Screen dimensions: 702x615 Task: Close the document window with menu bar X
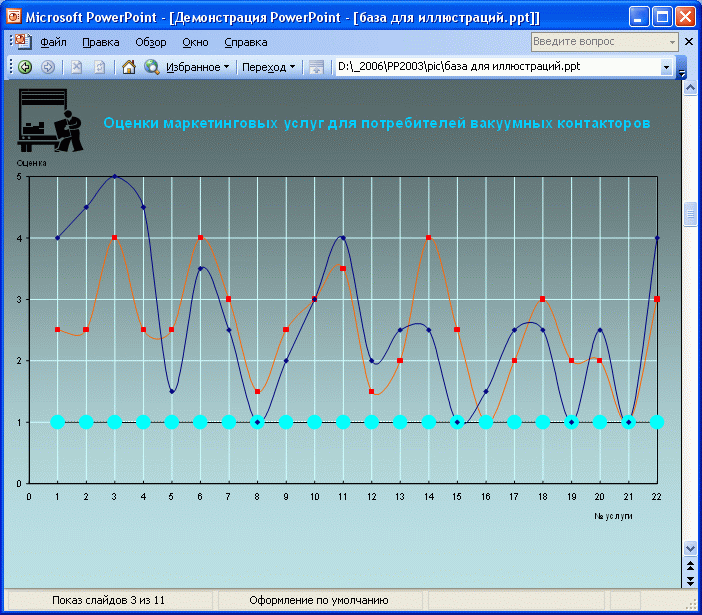[689, 42]
